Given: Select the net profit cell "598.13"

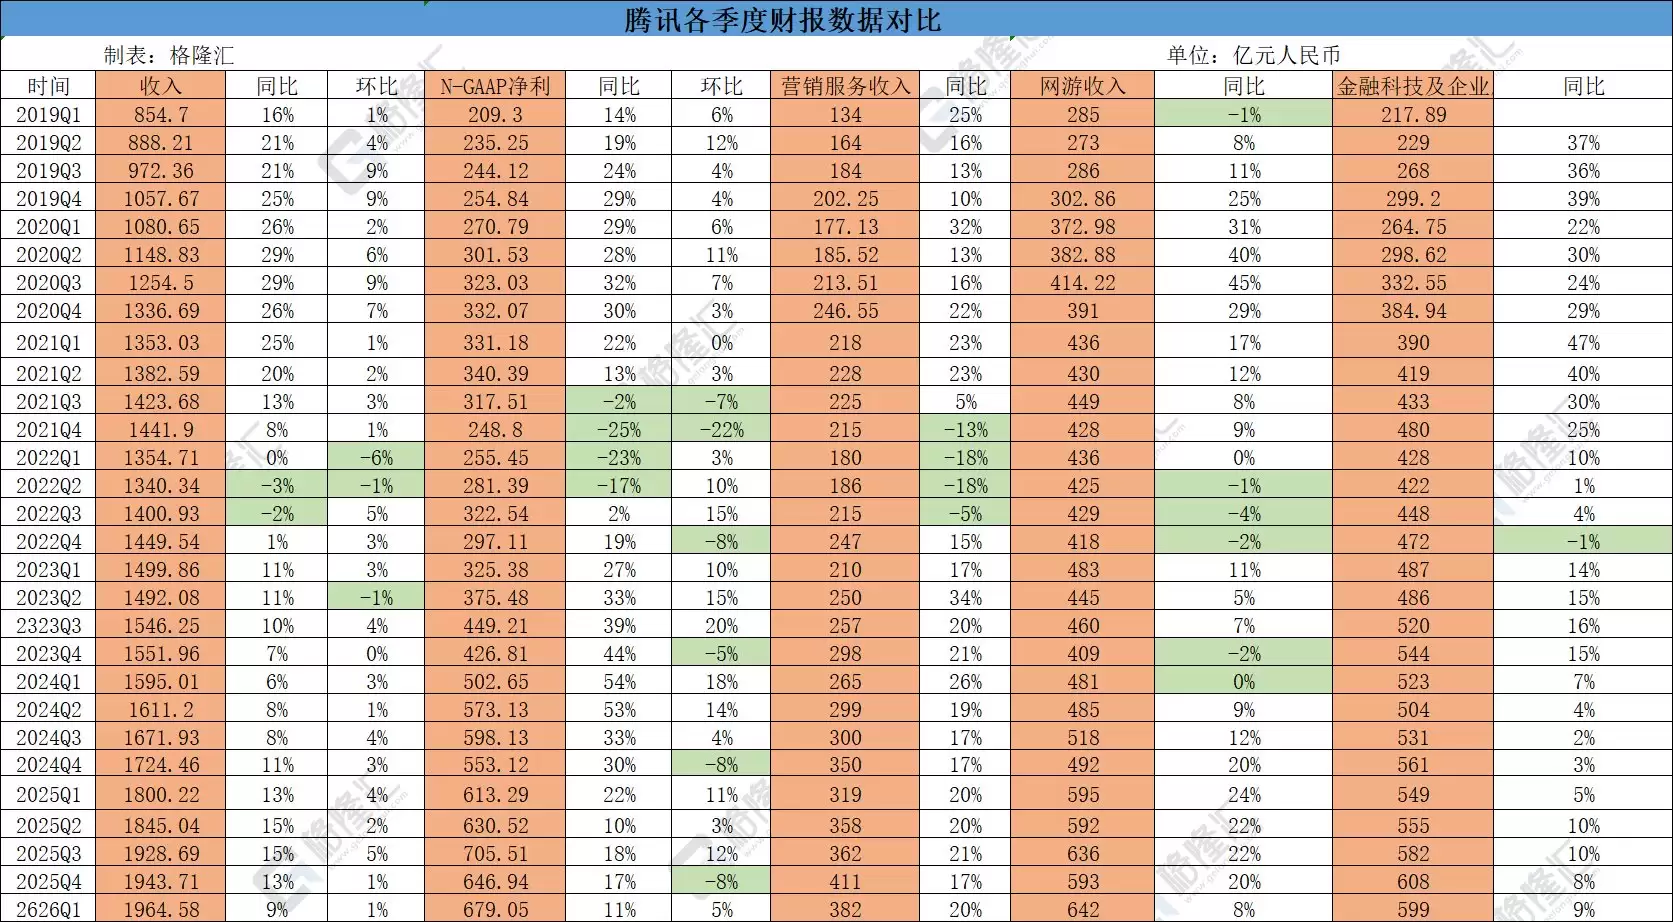Looking at the screenshot, I should point(496,738).
